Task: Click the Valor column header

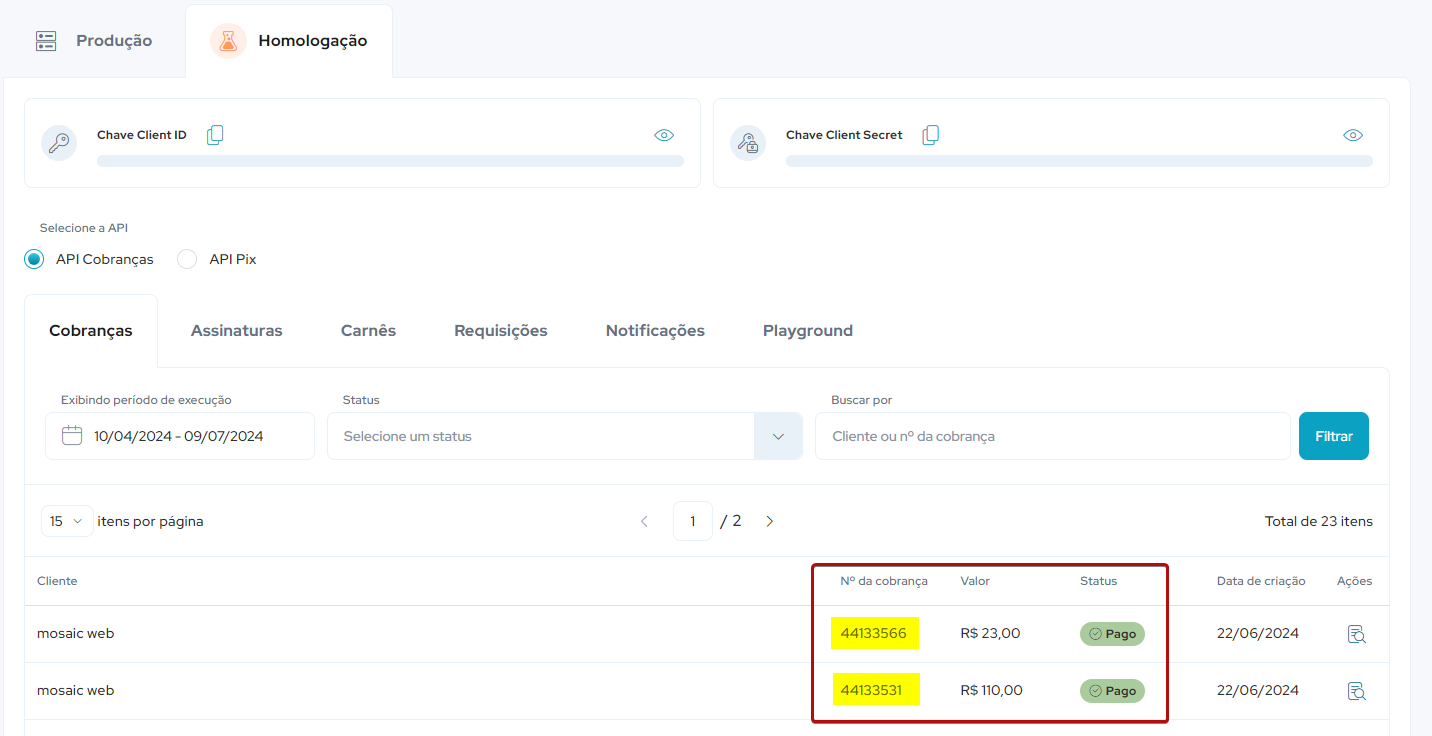Action: pos(975,581)
